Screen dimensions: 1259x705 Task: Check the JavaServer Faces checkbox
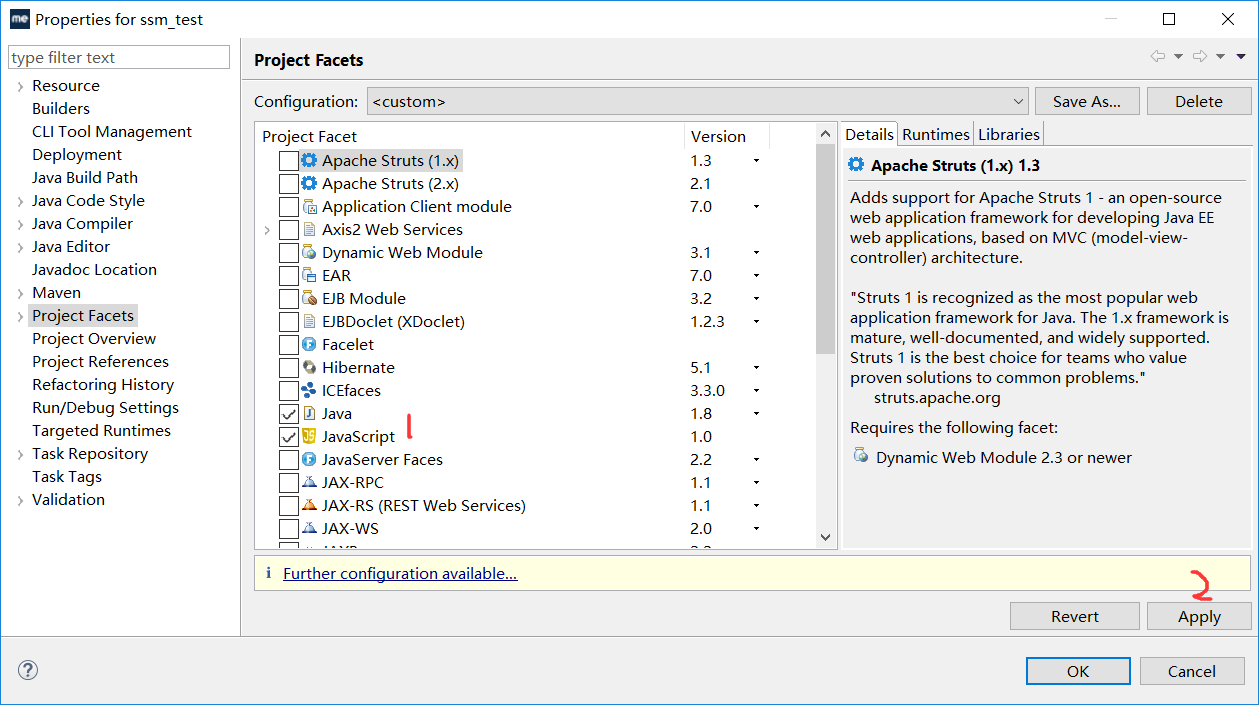[288, 459]
